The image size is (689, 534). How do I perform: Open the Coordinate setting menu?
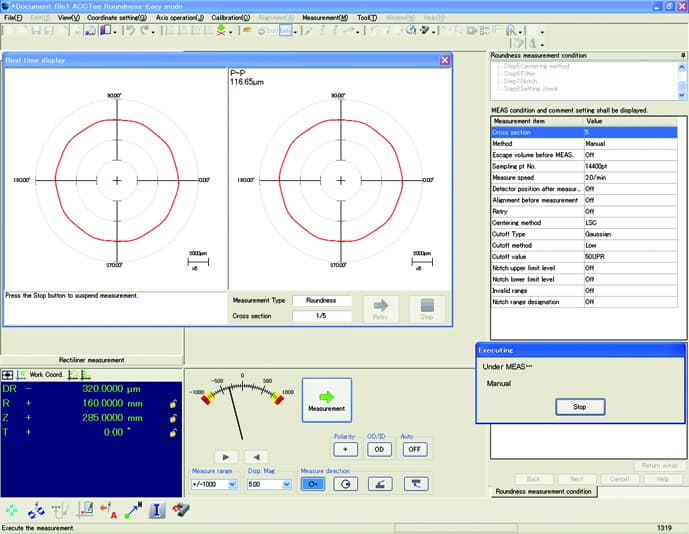117,18
